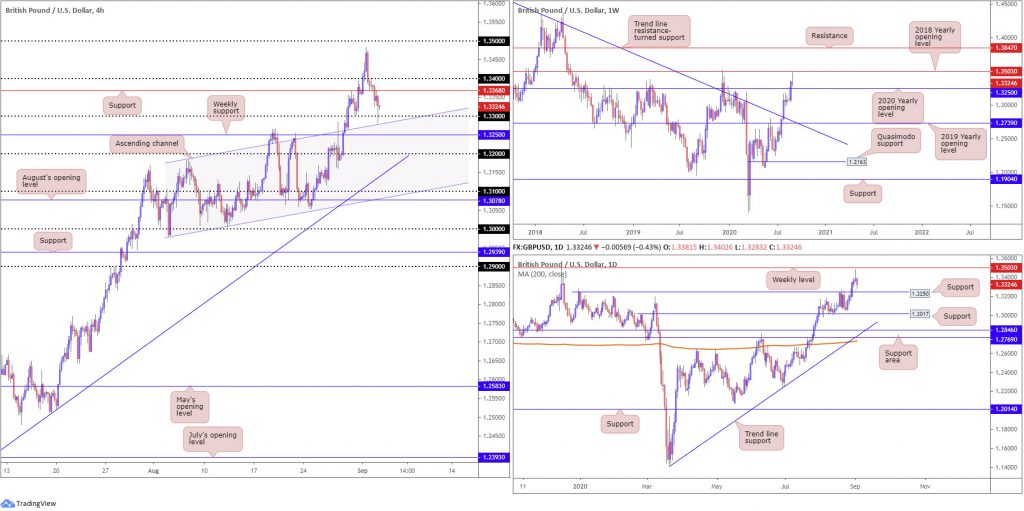Click the black 1.32000 round-number label
Image resolution: width=1024 pixels, height=511 pixels.
pos(492,154)
